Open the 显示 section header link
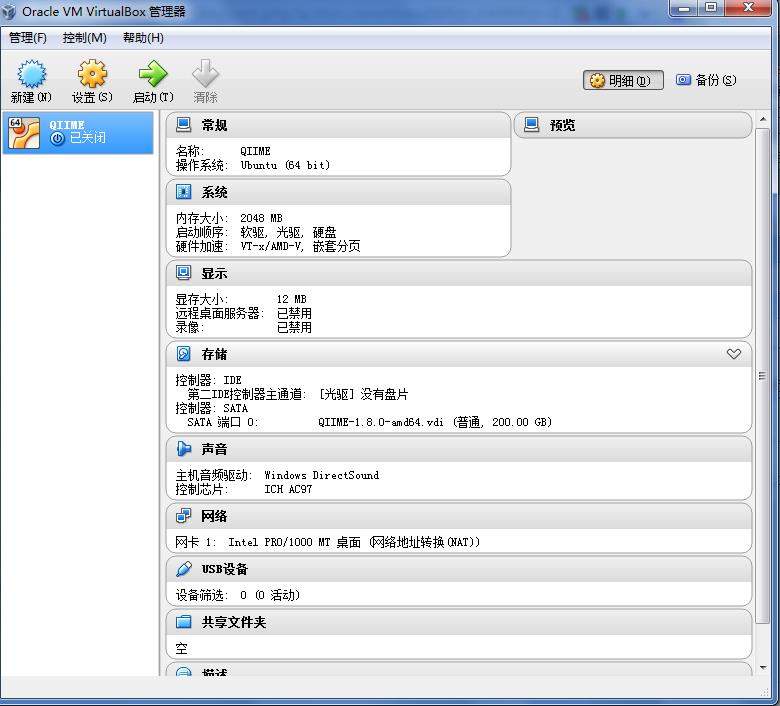780x706 pixels. 214,274
